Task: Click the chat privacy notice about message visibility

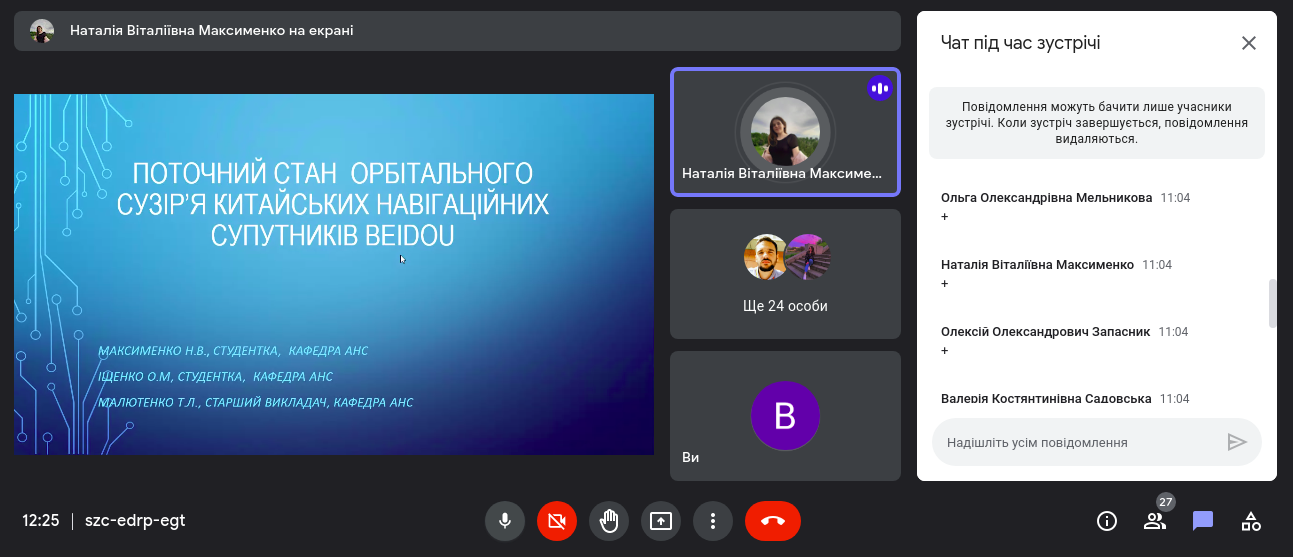Action: point(1097,123)
